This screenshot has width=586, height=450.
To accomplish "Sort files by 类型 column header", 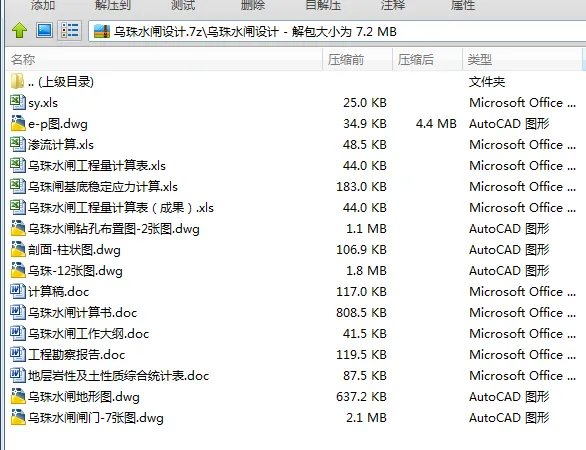I will click(522, 59).
